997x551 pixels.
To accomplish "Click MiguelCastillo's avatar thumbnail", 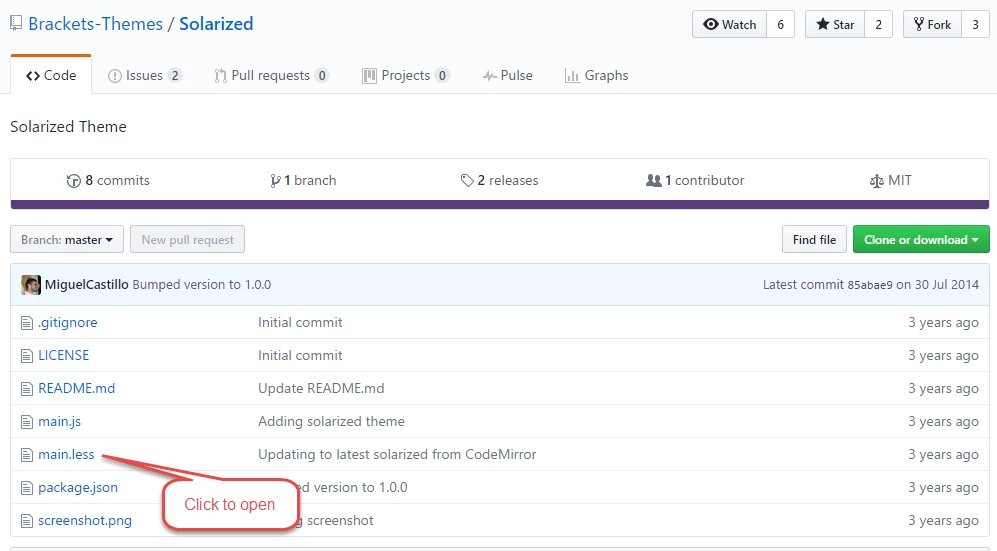I will (x=31, y=285).
